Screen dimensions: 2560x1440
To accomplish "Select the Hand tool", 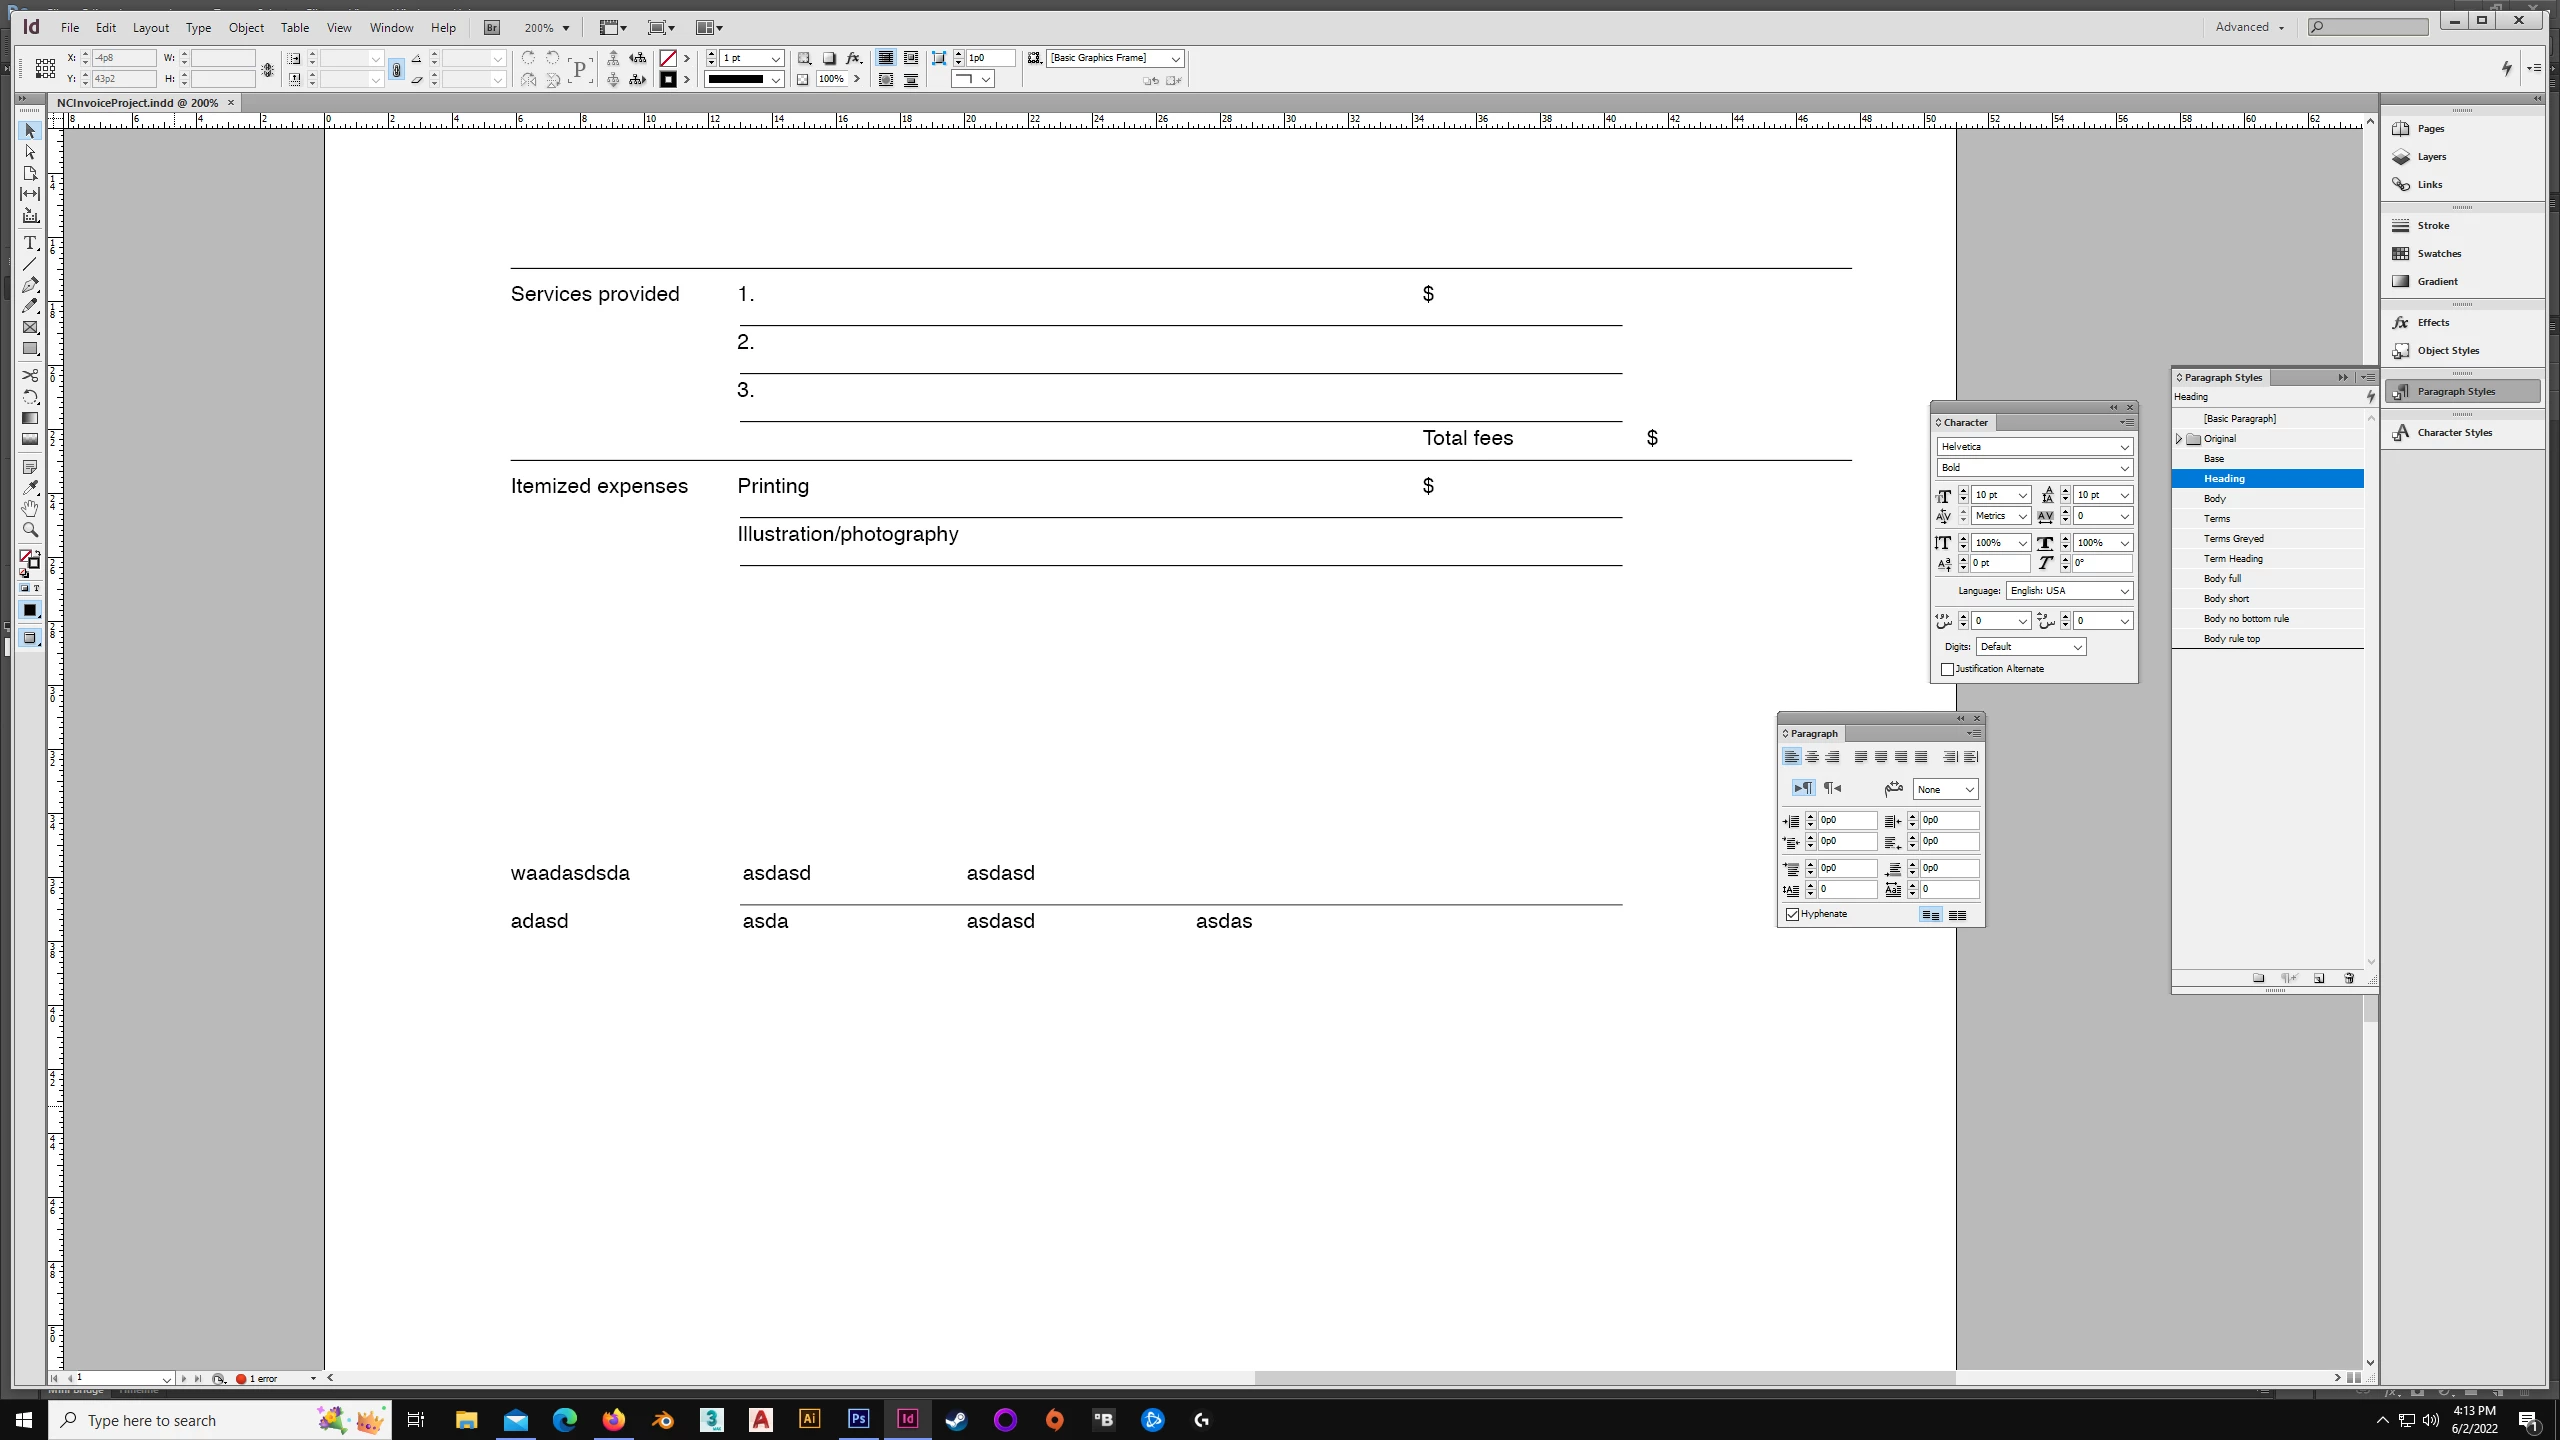I will pyautogui.click(x=30, y=508).
